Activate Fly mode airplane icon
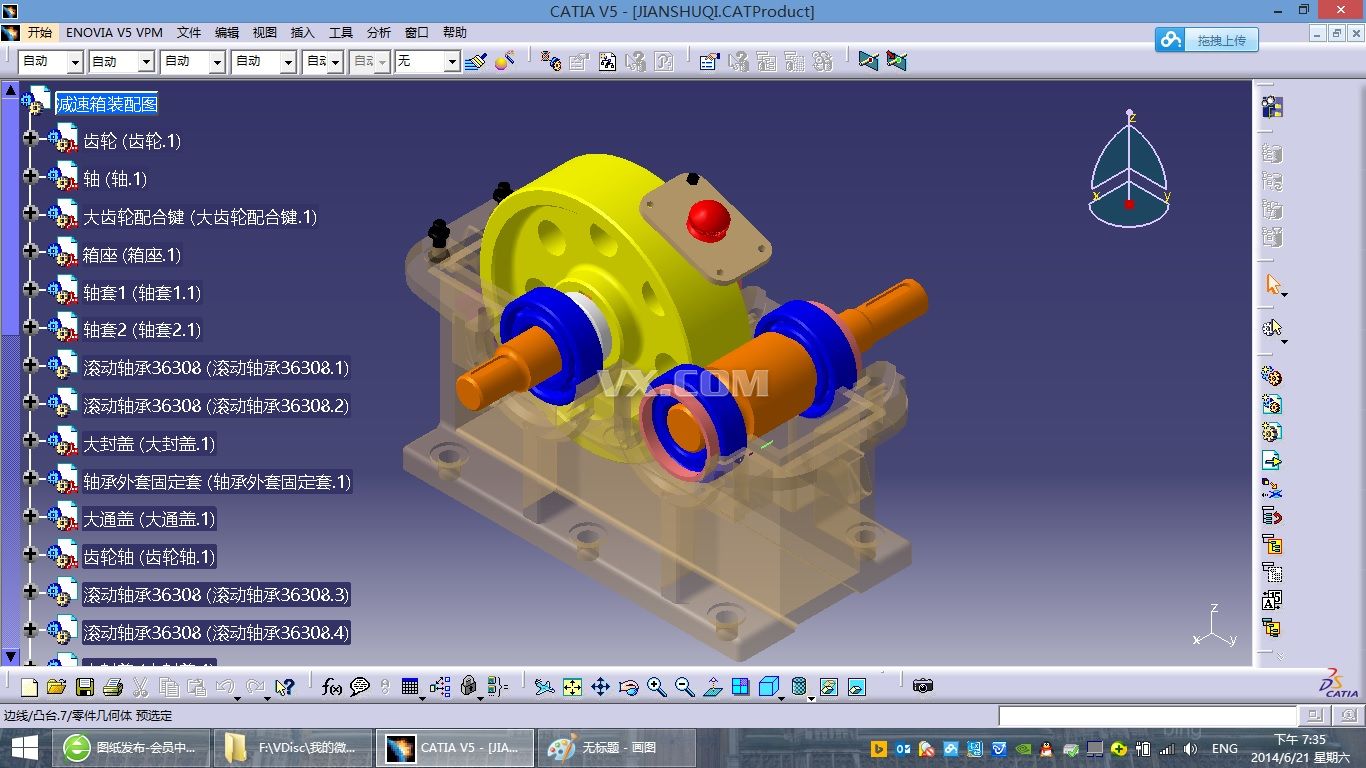This screenshot has width=1366, height=768. pos(543,687)
